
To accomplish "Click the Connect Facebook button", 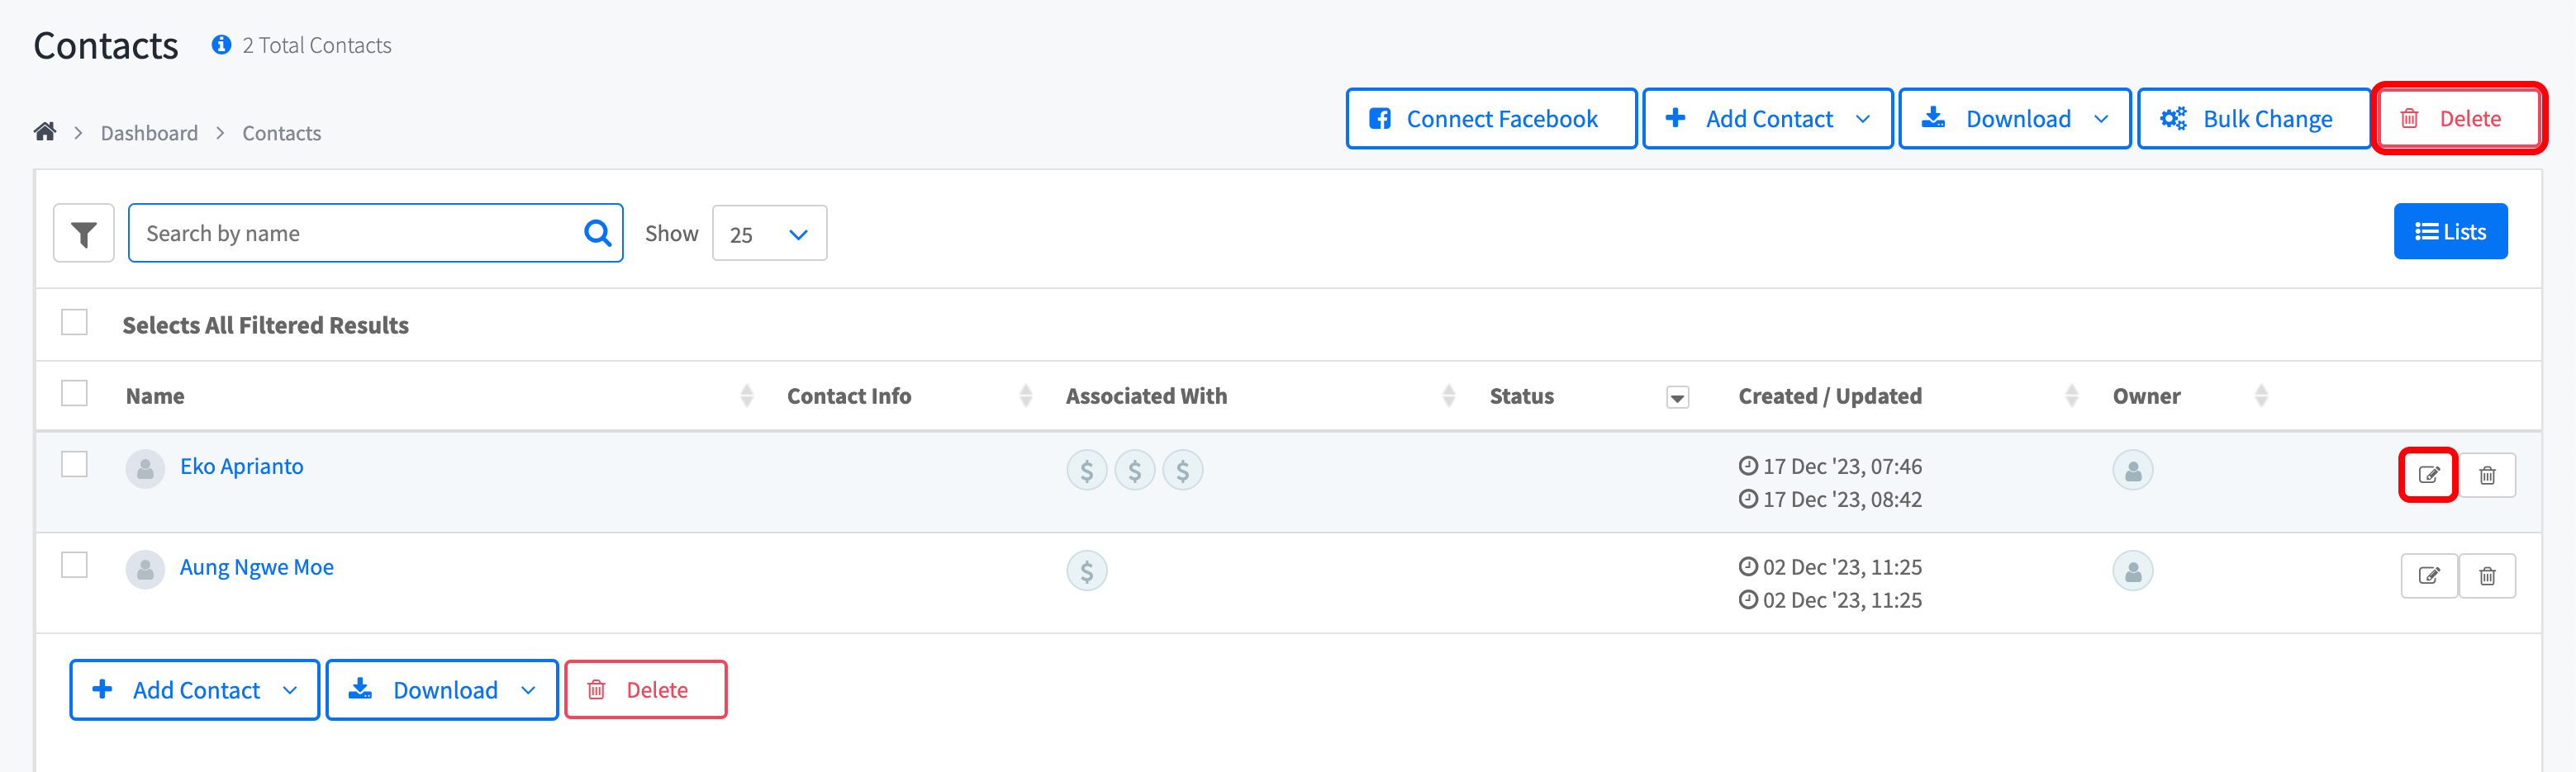I will click(1490, 119).
